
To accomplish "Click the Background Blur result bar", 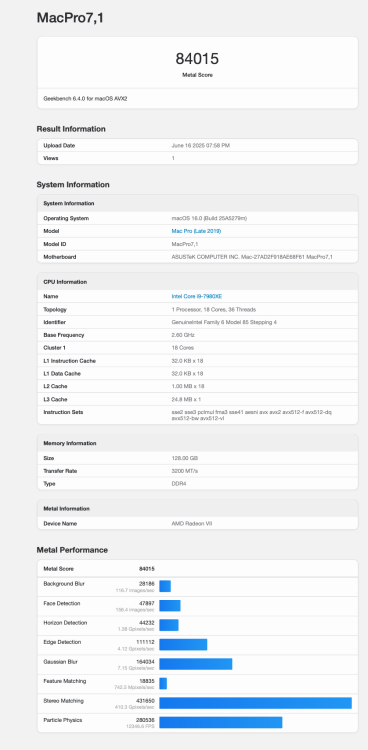I will (x=165, y=586).
